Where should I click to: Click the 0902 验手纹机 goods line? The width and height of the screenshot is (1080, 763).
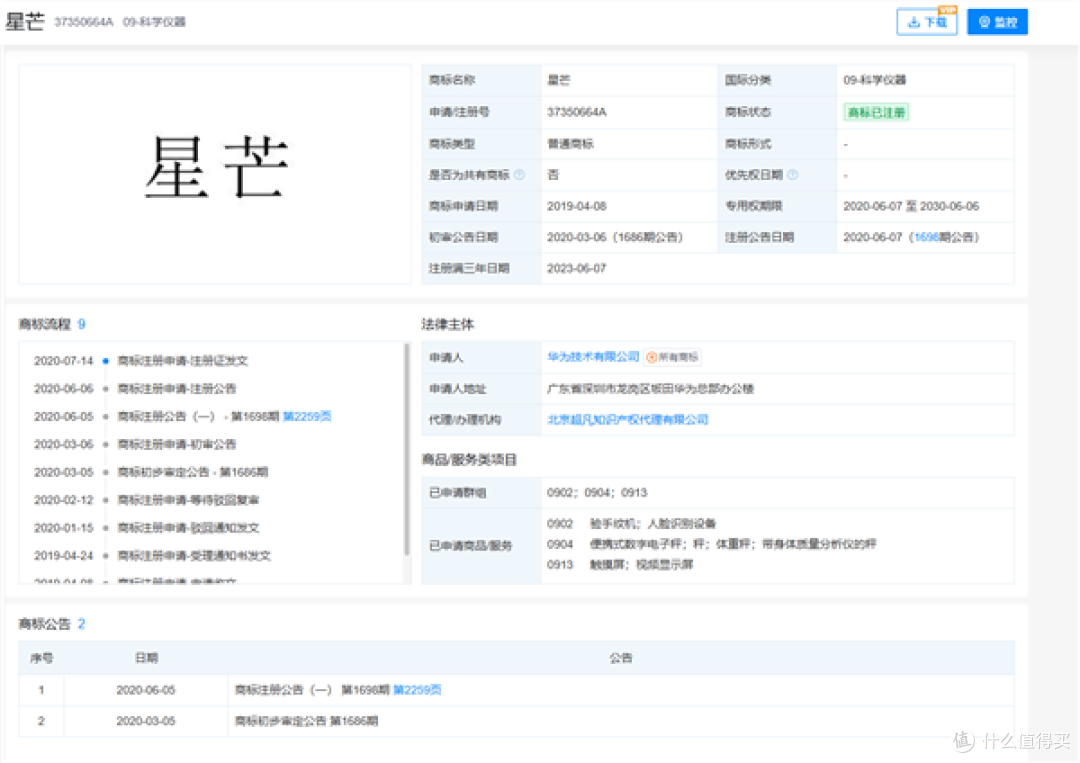(632, 523)
